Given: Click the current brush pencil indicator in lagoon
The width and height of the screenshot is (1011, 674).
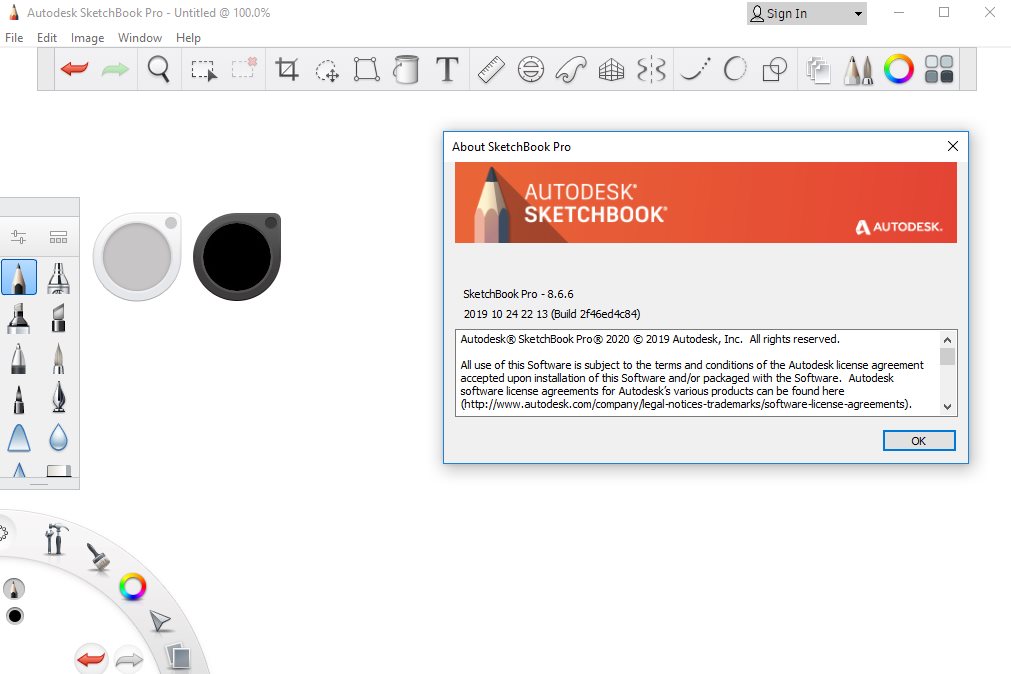Looking at the screenshot, I should (14, 588).
